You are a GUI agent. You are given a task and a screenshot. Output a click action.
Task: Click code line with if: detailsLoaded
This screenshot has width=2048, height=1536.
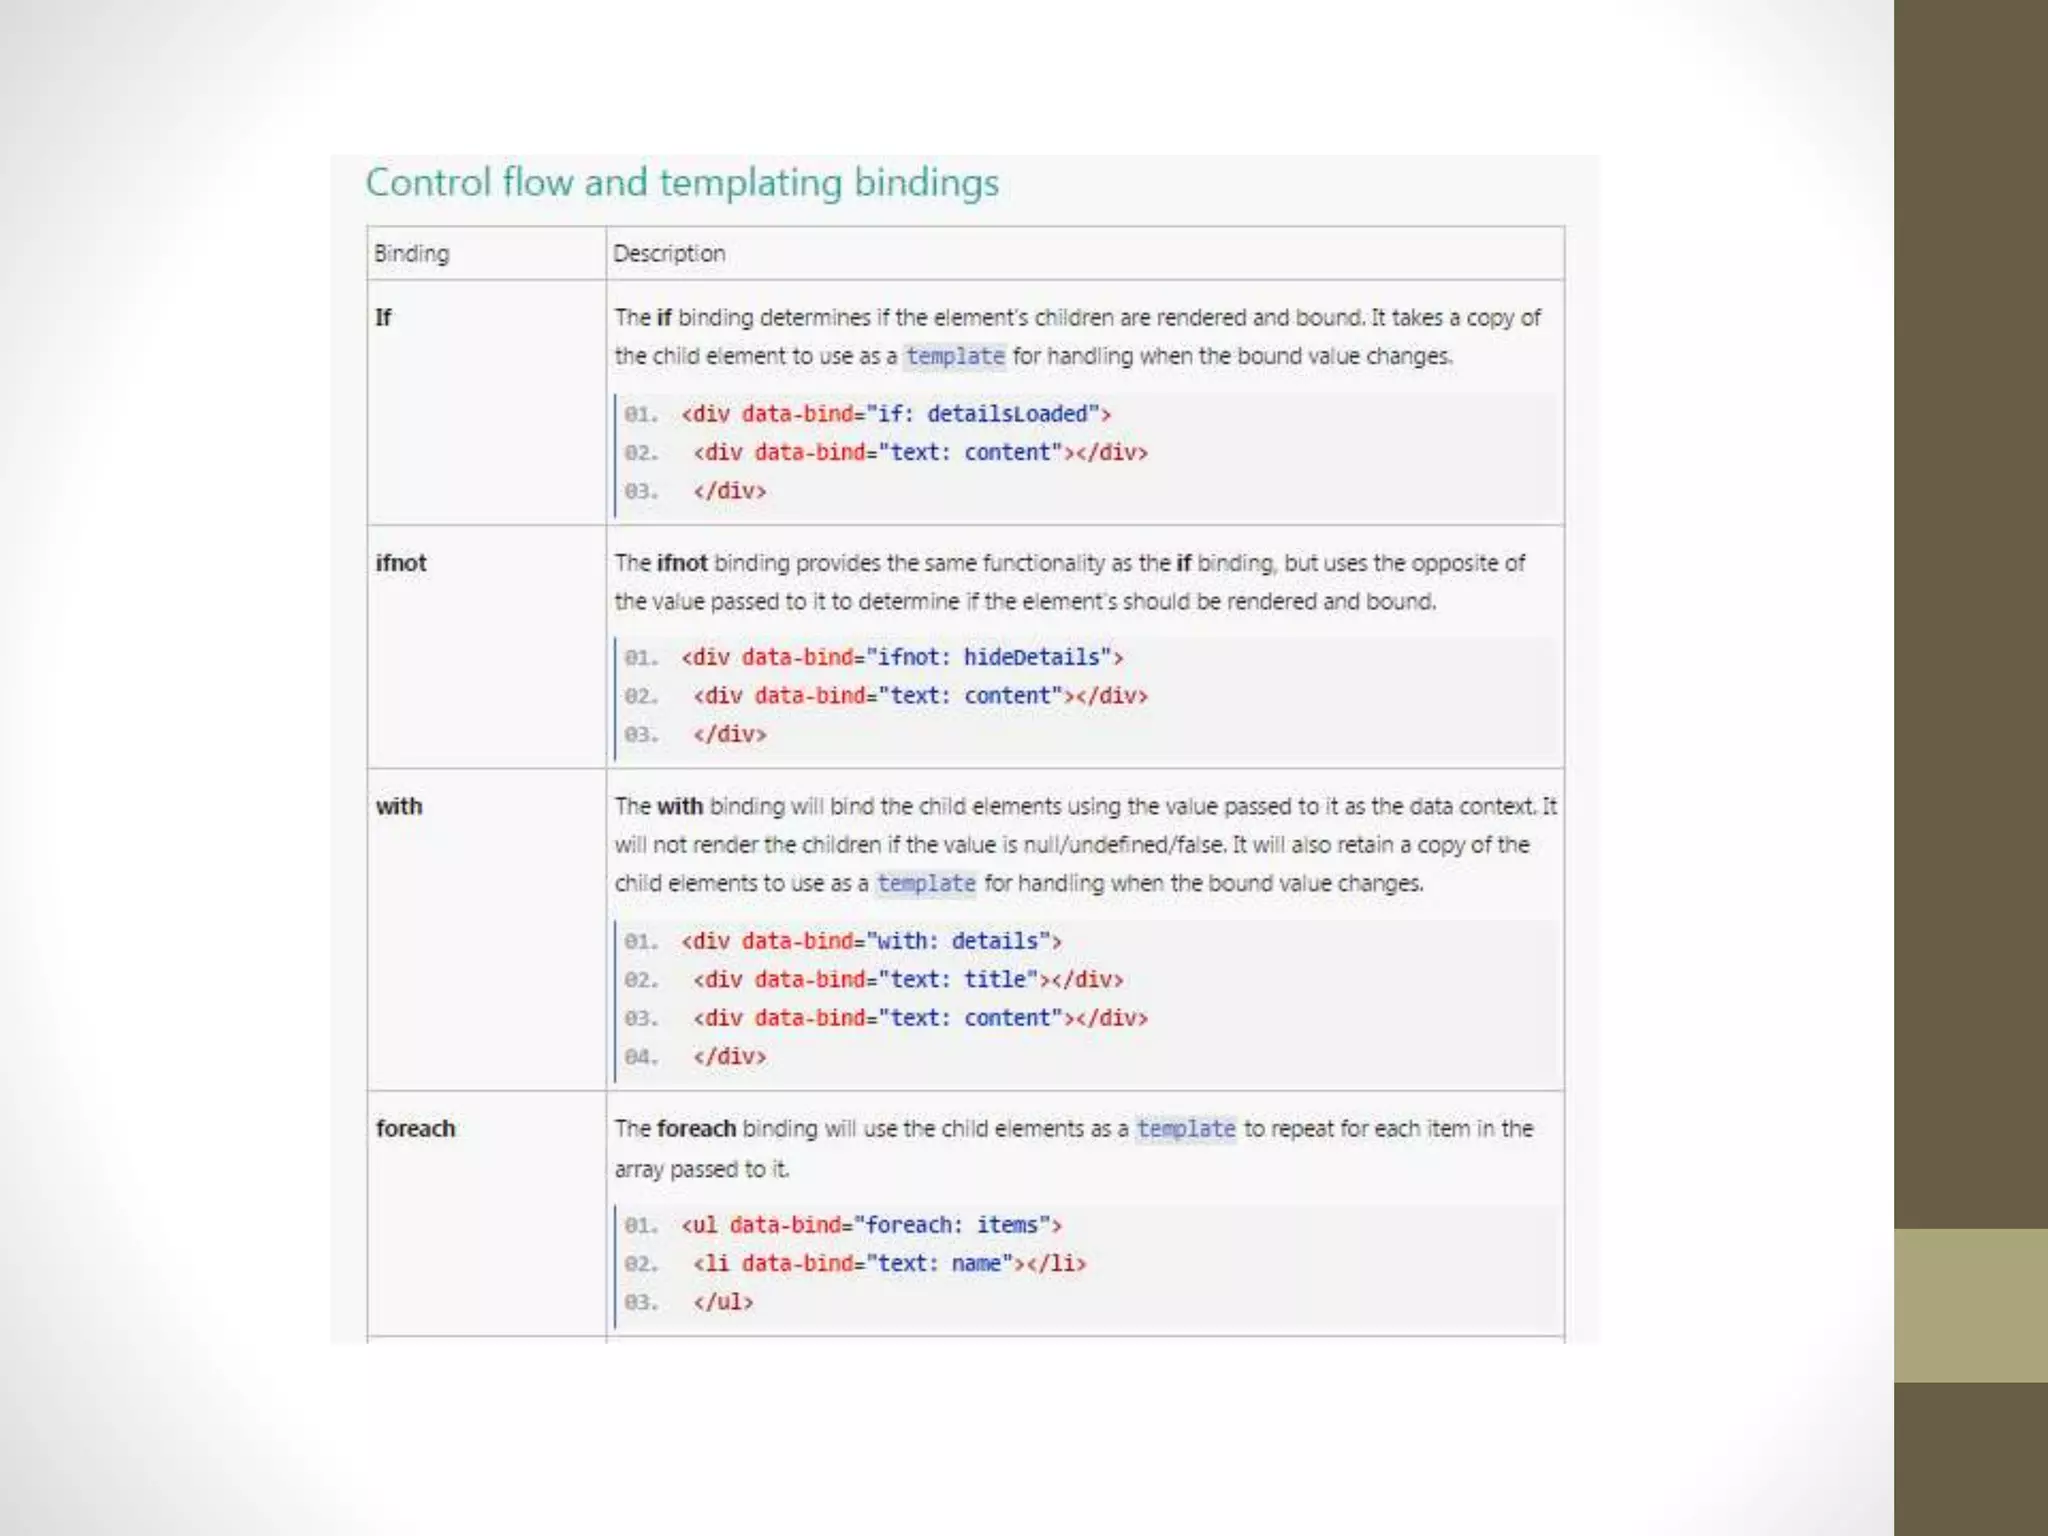[895, 414]
